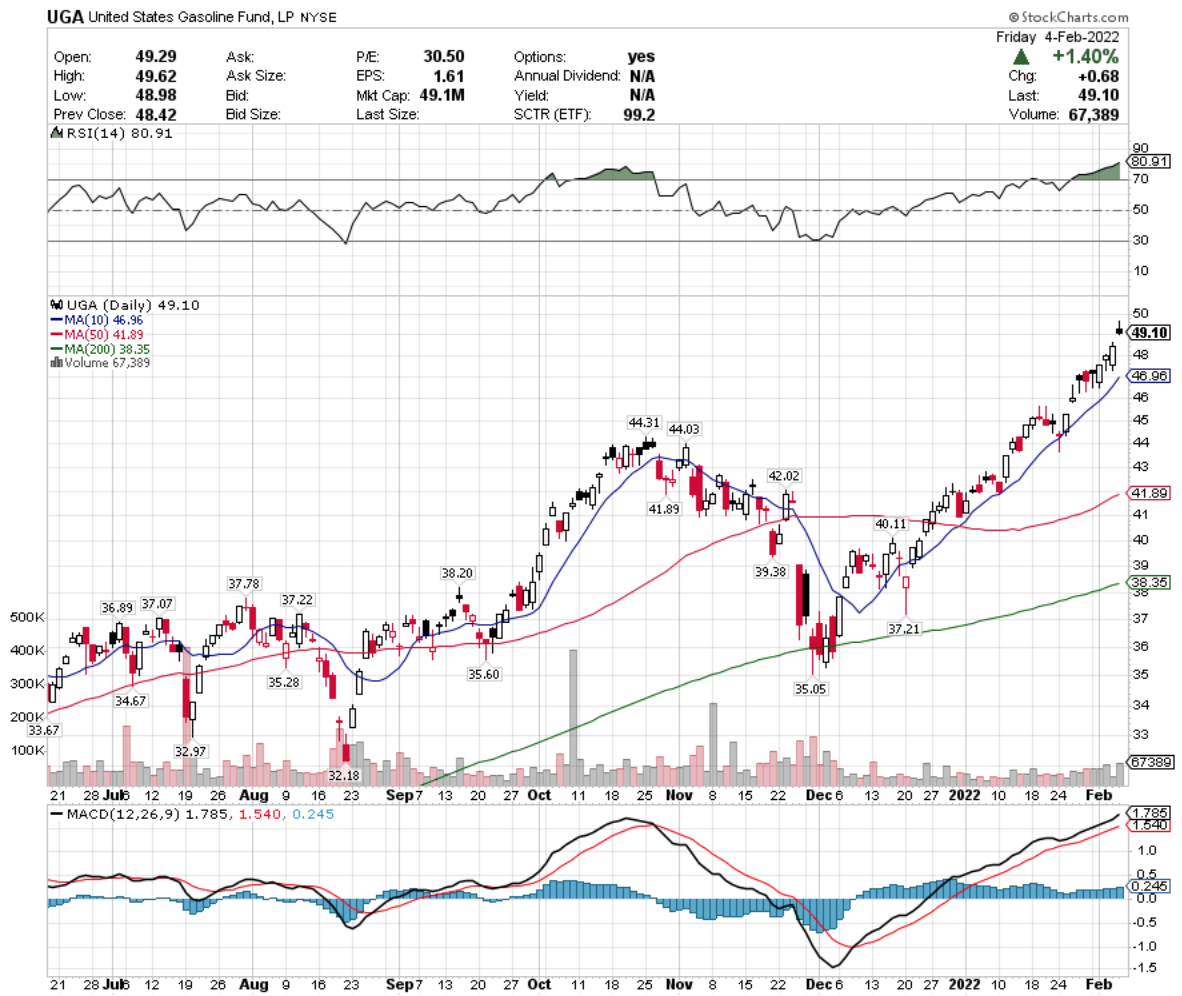The width and height of the screenshot is (1182, 996).
Task: Click the 32.97 low annotation
Action: (x=190, y=751)
